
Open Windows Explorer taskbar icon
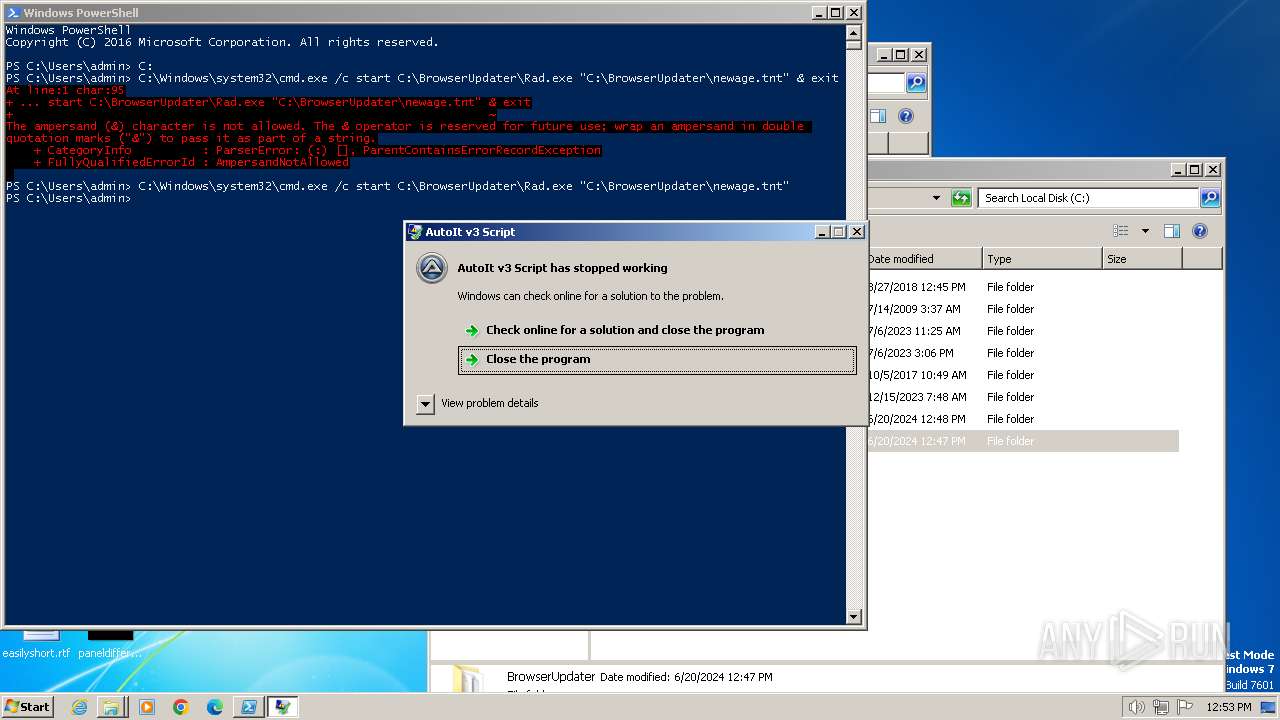[x=110, y=707]
